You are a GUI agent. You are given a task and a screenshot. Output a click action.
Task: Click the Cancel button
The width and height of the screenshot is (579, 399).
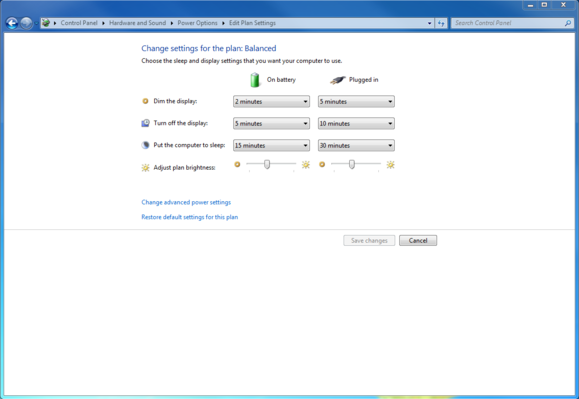[418, 241]
